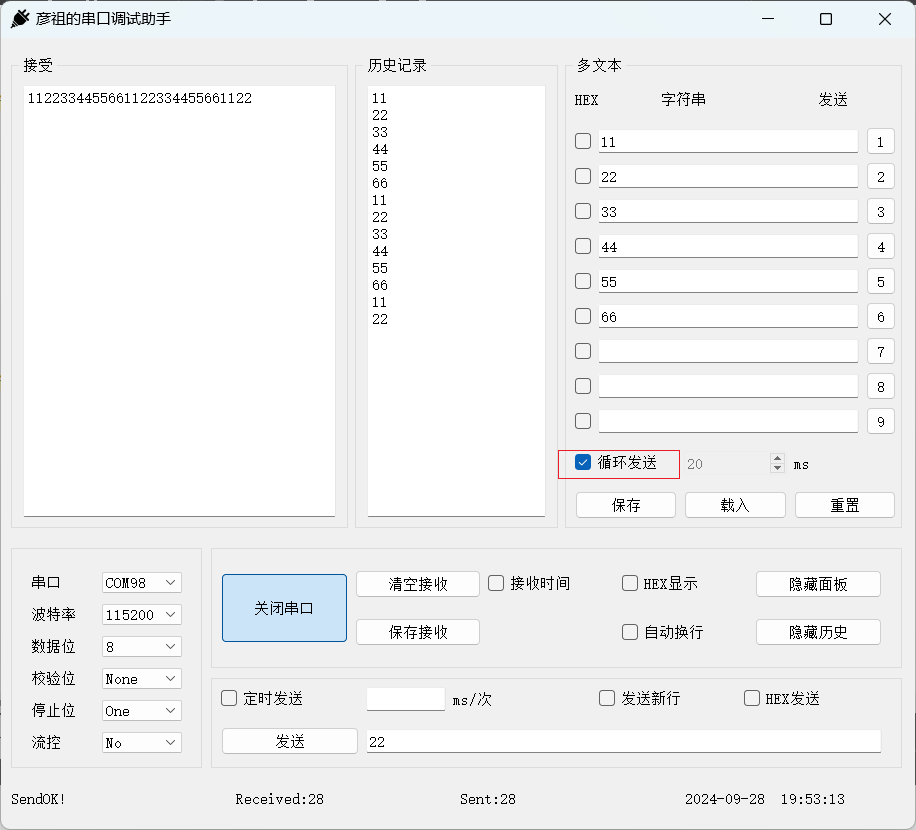Enable the 接收时间 checkbox
Image resolution: width=916 pixels, height=830 pixels.
(496, 584)
